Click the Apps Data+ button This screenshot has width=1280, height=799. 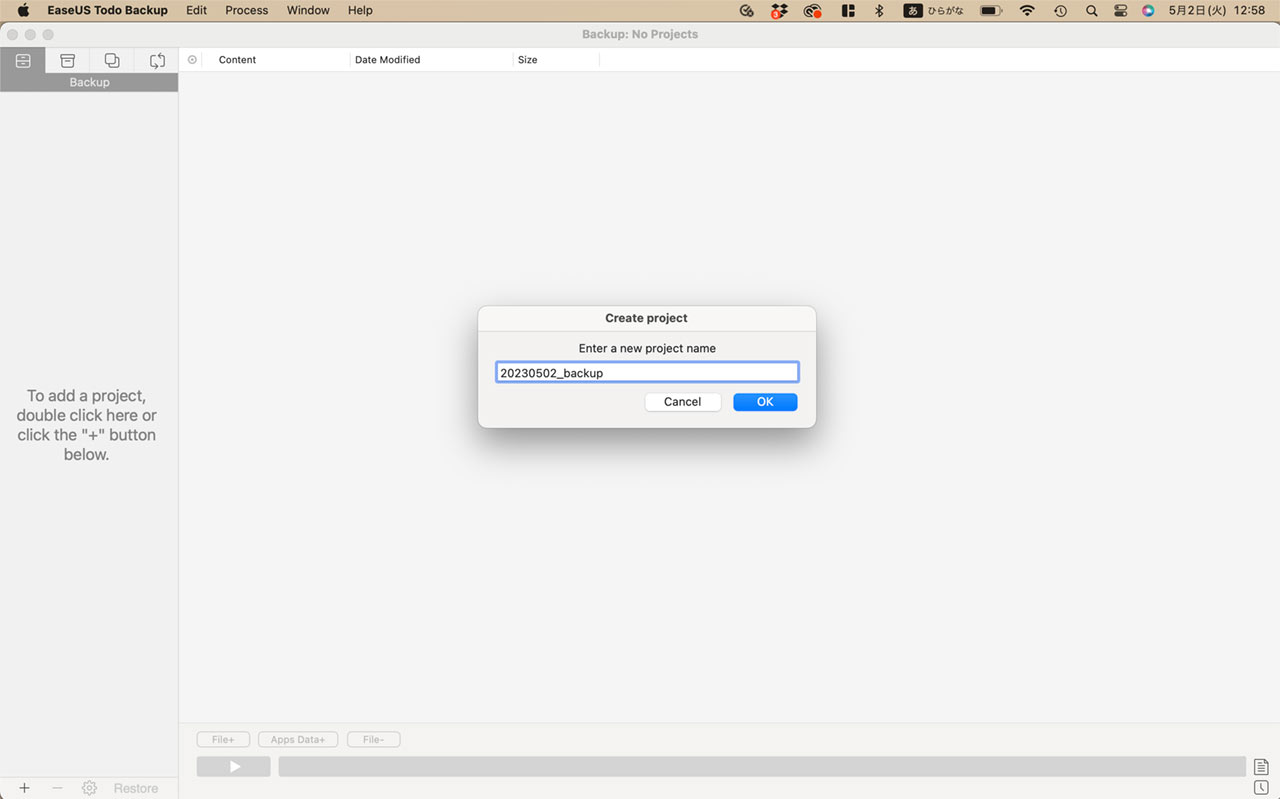click(x=297, y=739)
